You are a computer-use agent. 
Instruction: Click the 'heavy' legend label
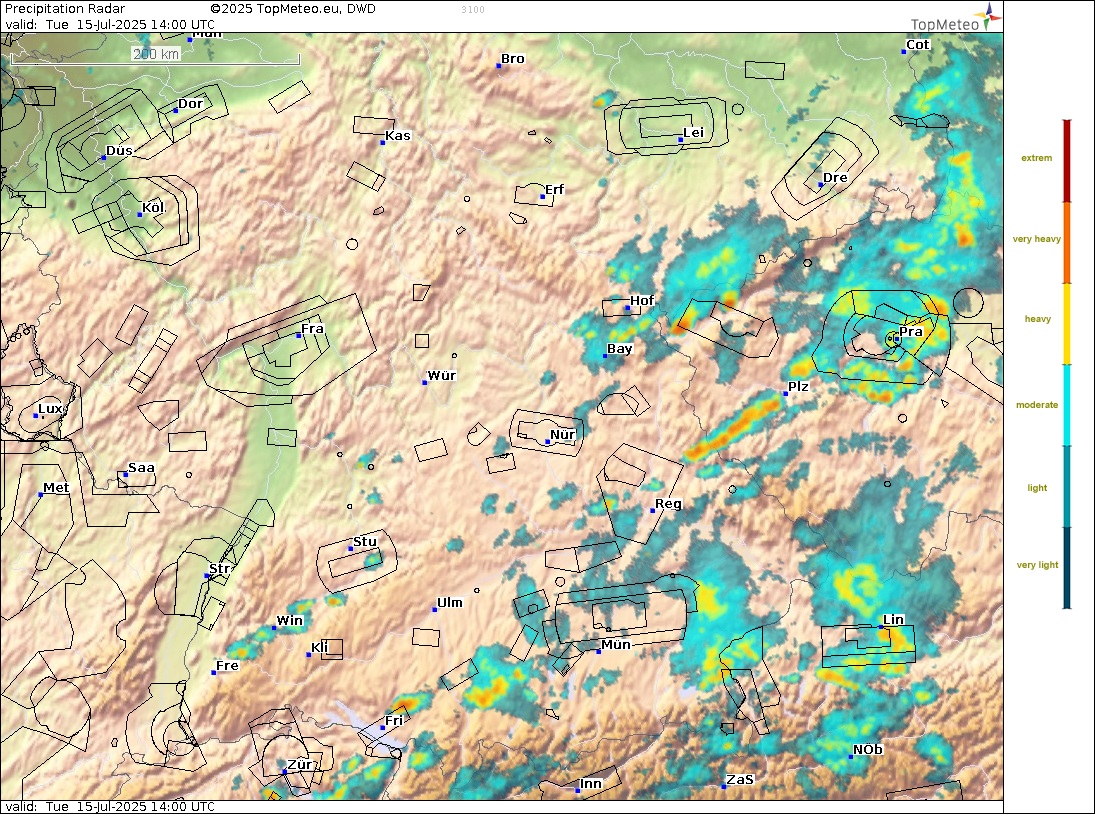(x=1038, y=318)
